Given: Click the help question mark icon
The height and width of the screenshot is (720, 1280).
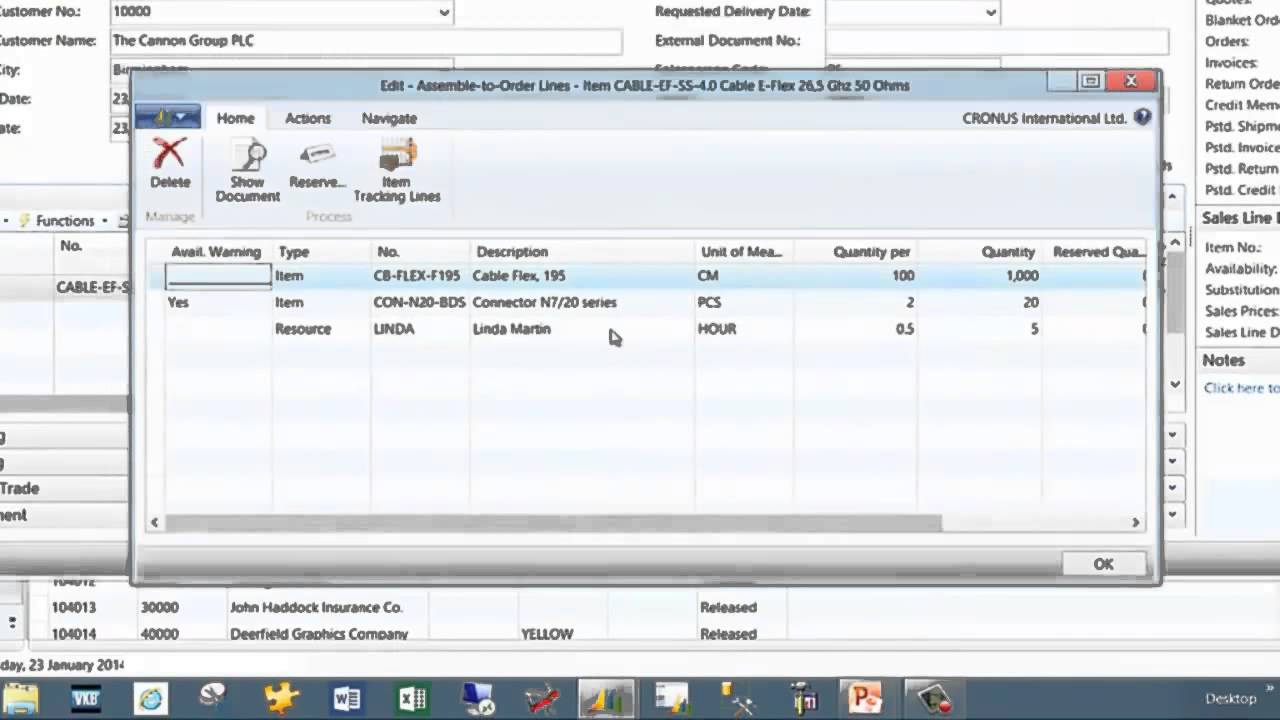Looking at the screenshot, I should [1143, 117].
